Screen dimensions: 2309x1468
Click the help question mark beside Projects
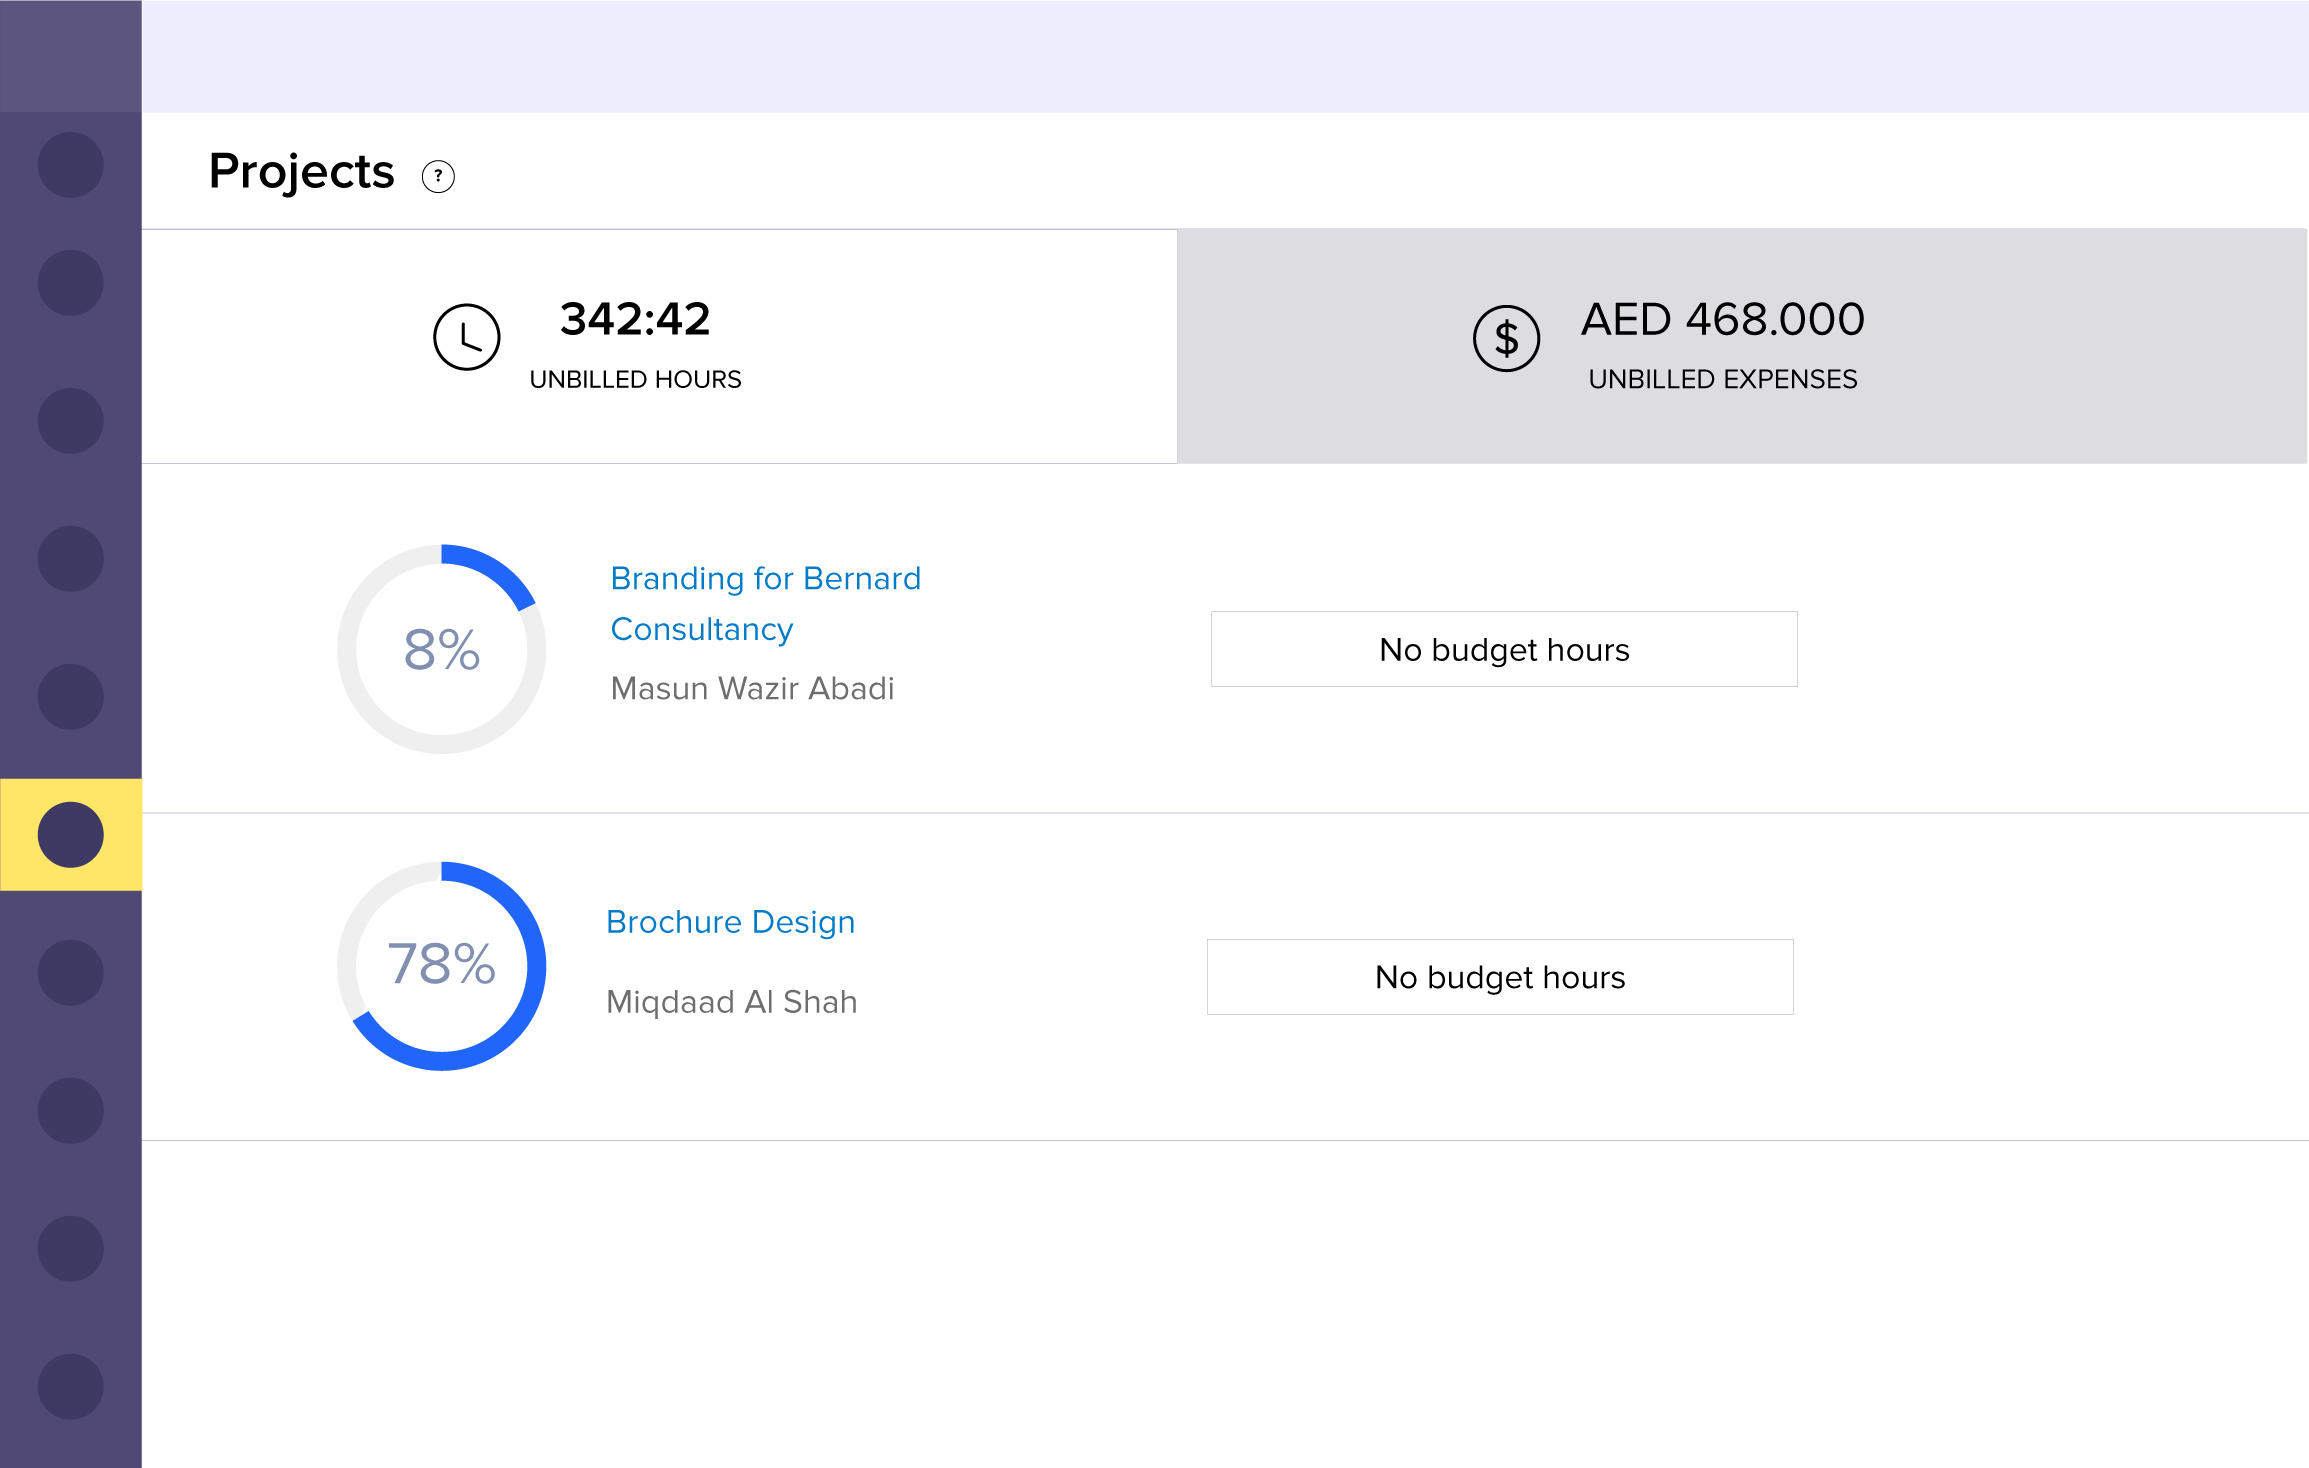[x=438, y=176]
